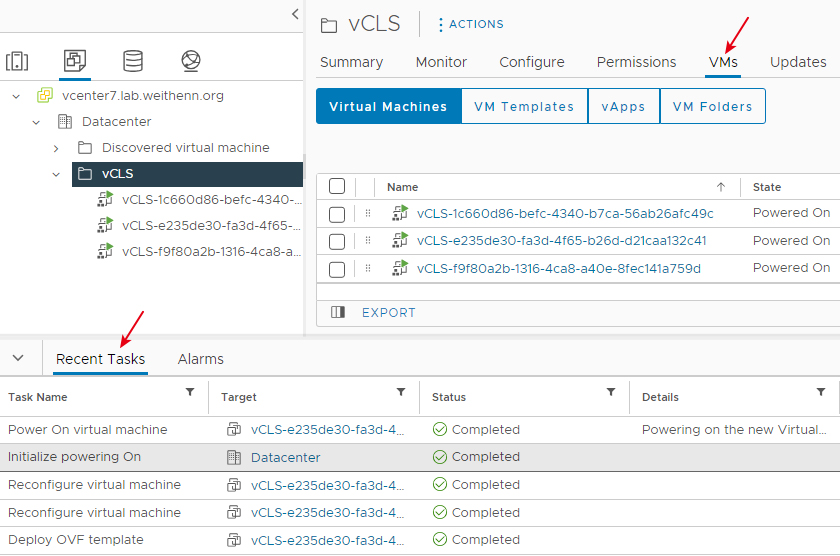Switch to the Monitor tab
Viewport: 840px width, 556px height.
coord(441,62)
